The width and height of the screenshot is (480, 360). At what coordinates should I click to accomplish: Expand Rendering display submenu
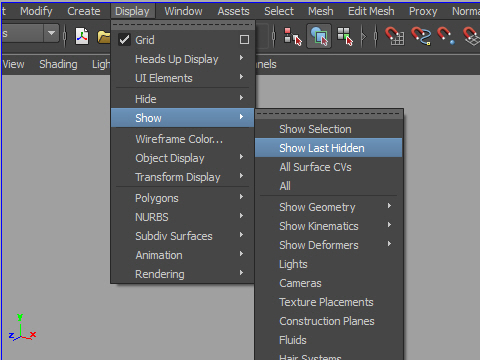click(182, 274)
